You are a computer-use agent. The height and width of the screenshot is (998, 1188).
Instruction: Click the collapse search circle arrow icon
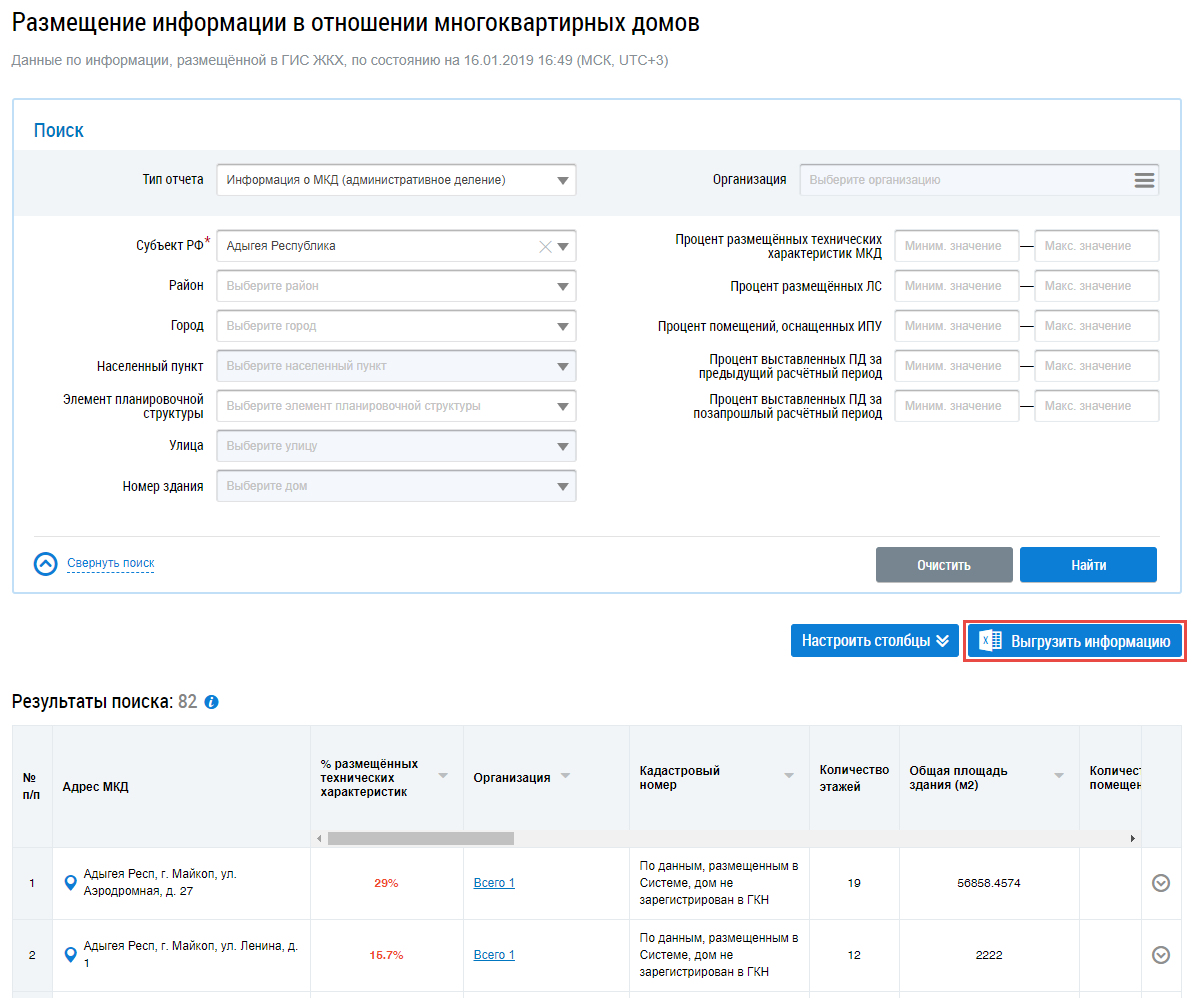46,564
